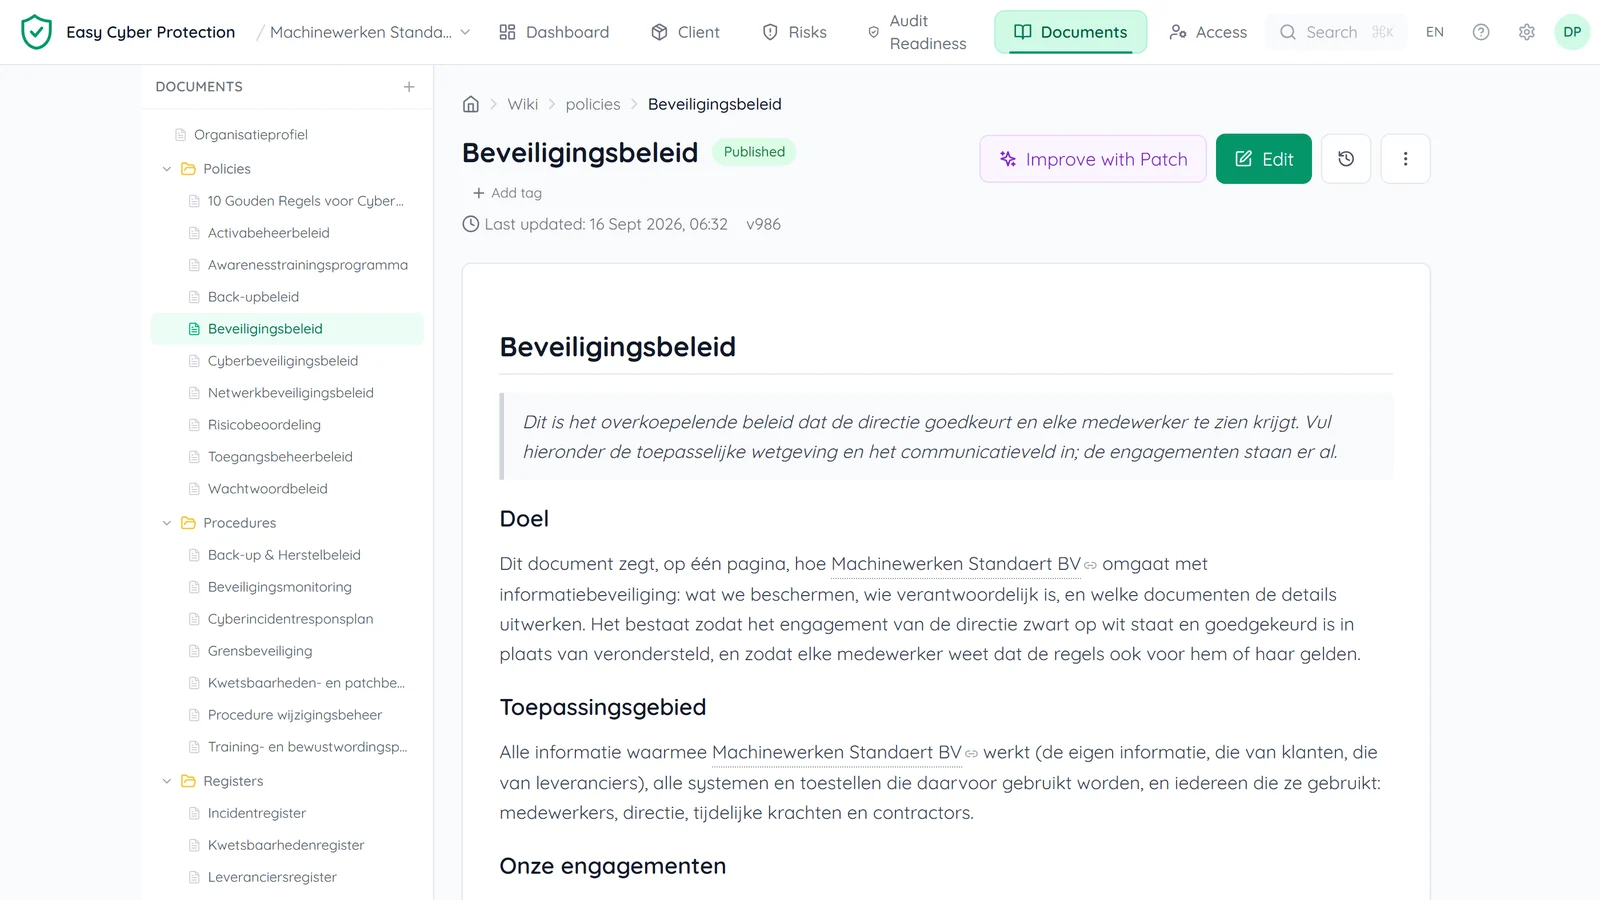Screen dimensions: 1600x900
Task: Click the Registers folder icon
Action: (x=188, y=781)
